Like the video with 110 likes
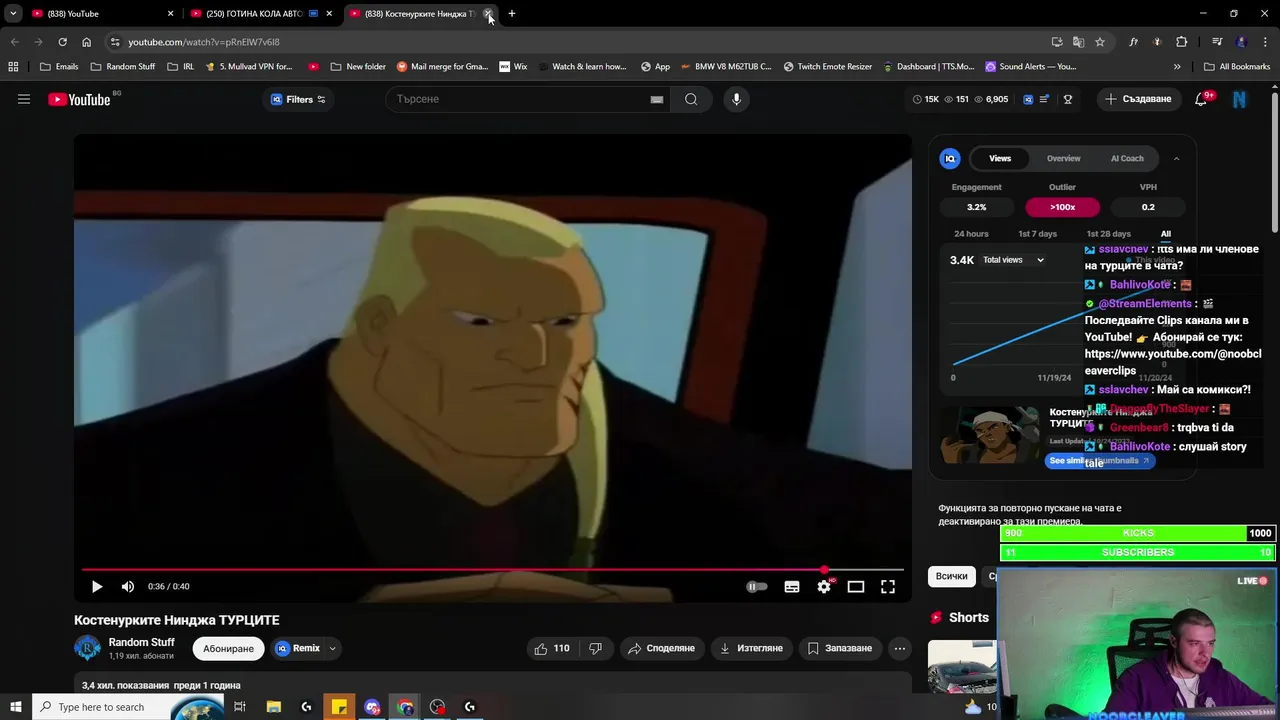 [552, 648]
